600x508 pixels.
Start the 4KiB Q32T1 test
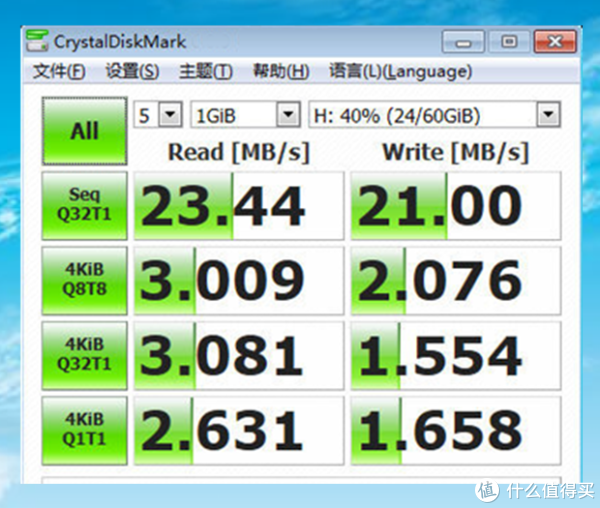[85, 356]
